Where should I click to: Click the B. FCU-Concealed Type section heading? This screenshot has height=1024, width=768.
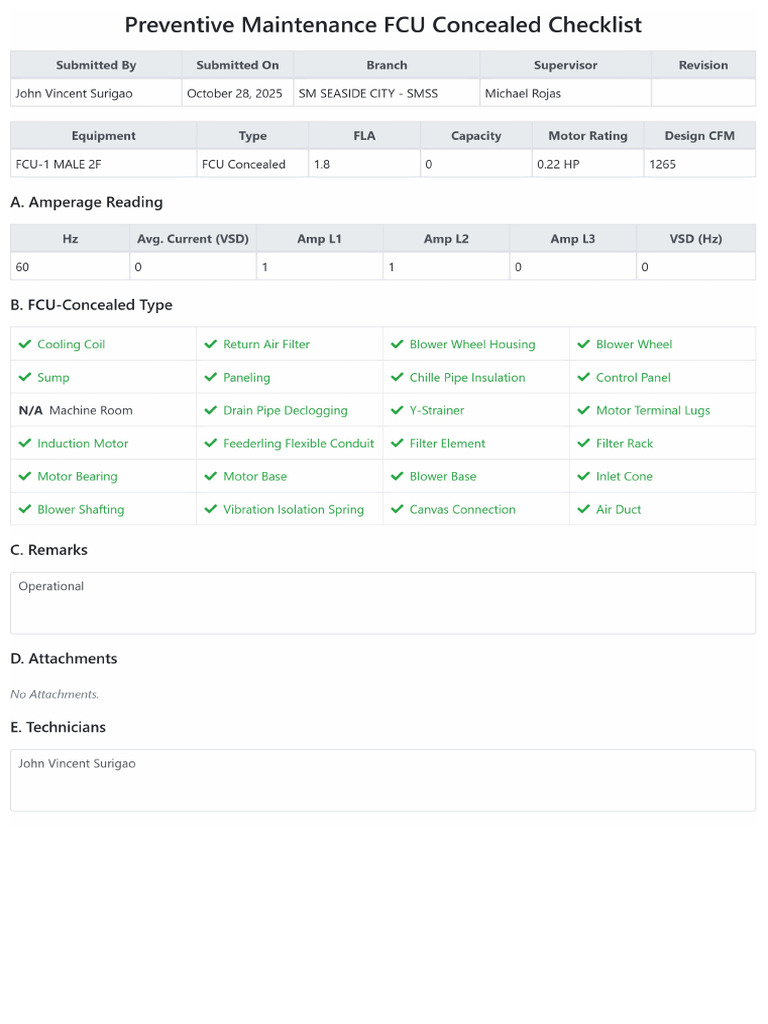click(91, 305)
